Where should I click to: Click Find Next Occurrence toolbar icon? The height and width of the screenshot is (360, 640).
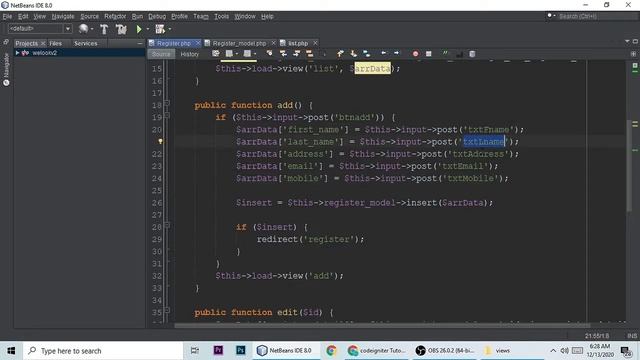click(296, 53)
